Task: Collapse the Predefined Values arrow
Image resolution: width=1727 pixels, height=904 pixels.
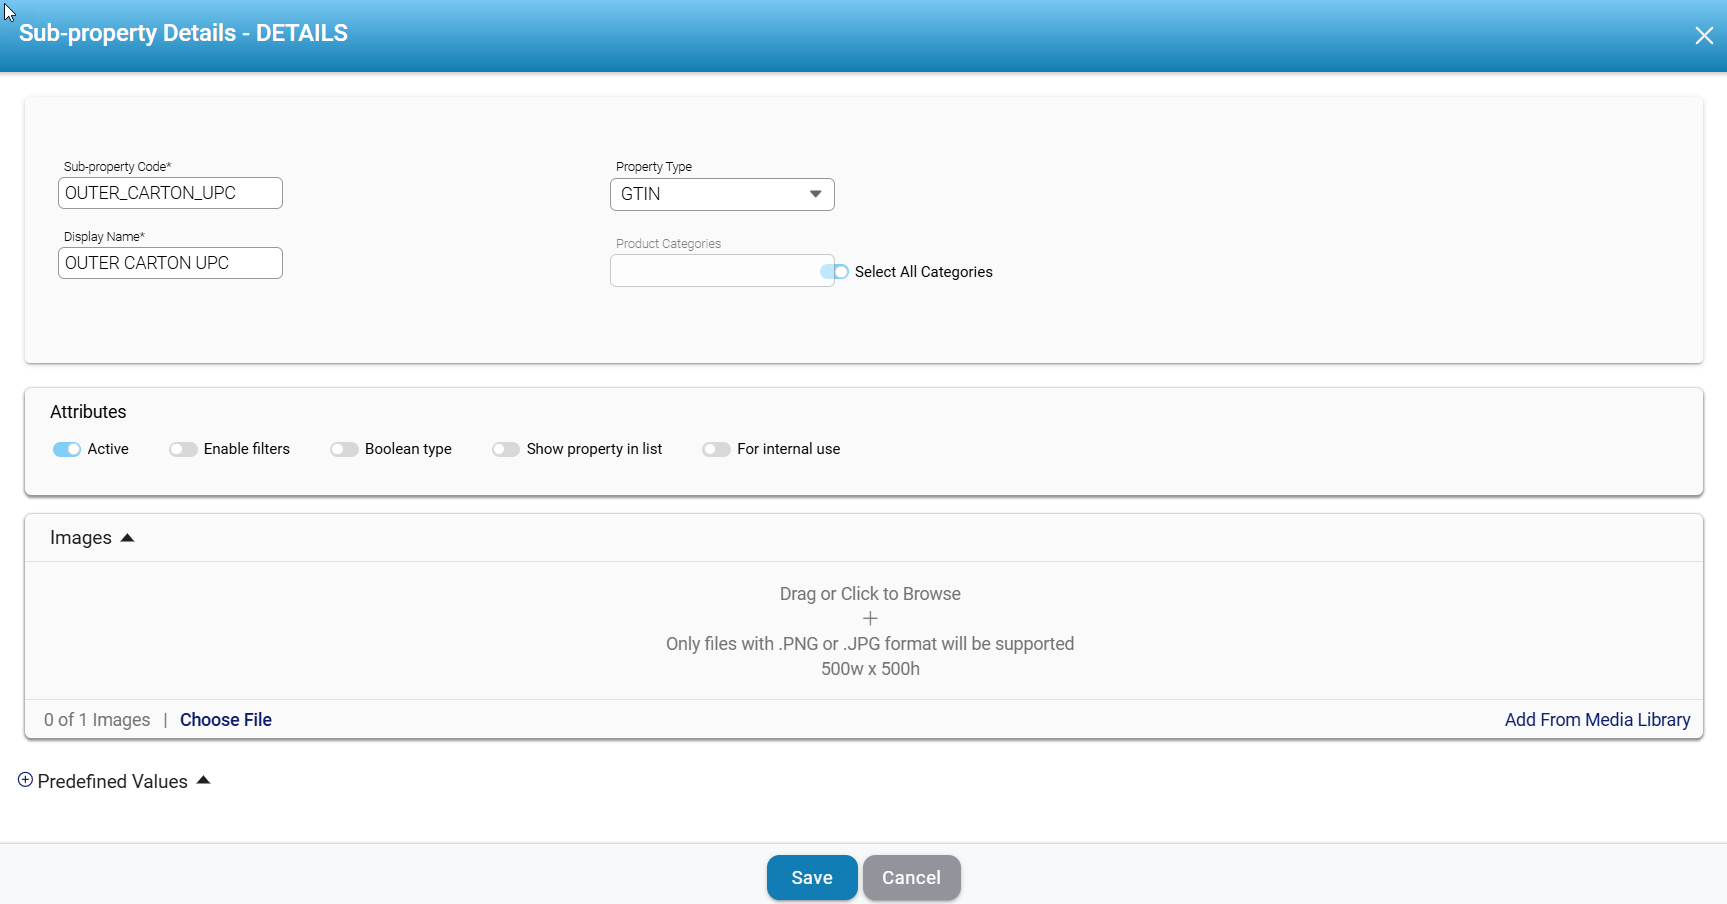Action: pos(203,780)
